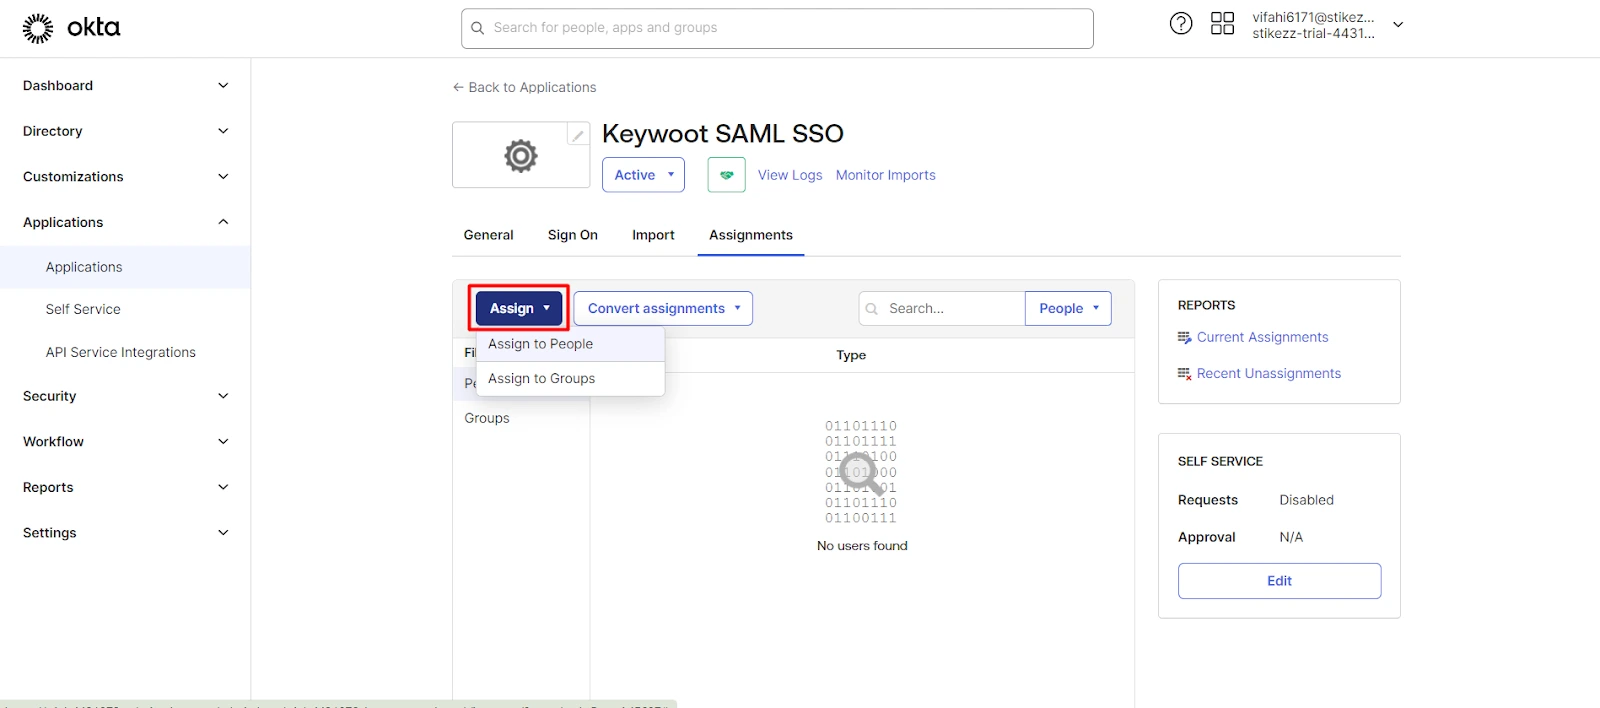Click the search magnifier in top bar
Screen dimensions: 1600x708
pos(478,28)
